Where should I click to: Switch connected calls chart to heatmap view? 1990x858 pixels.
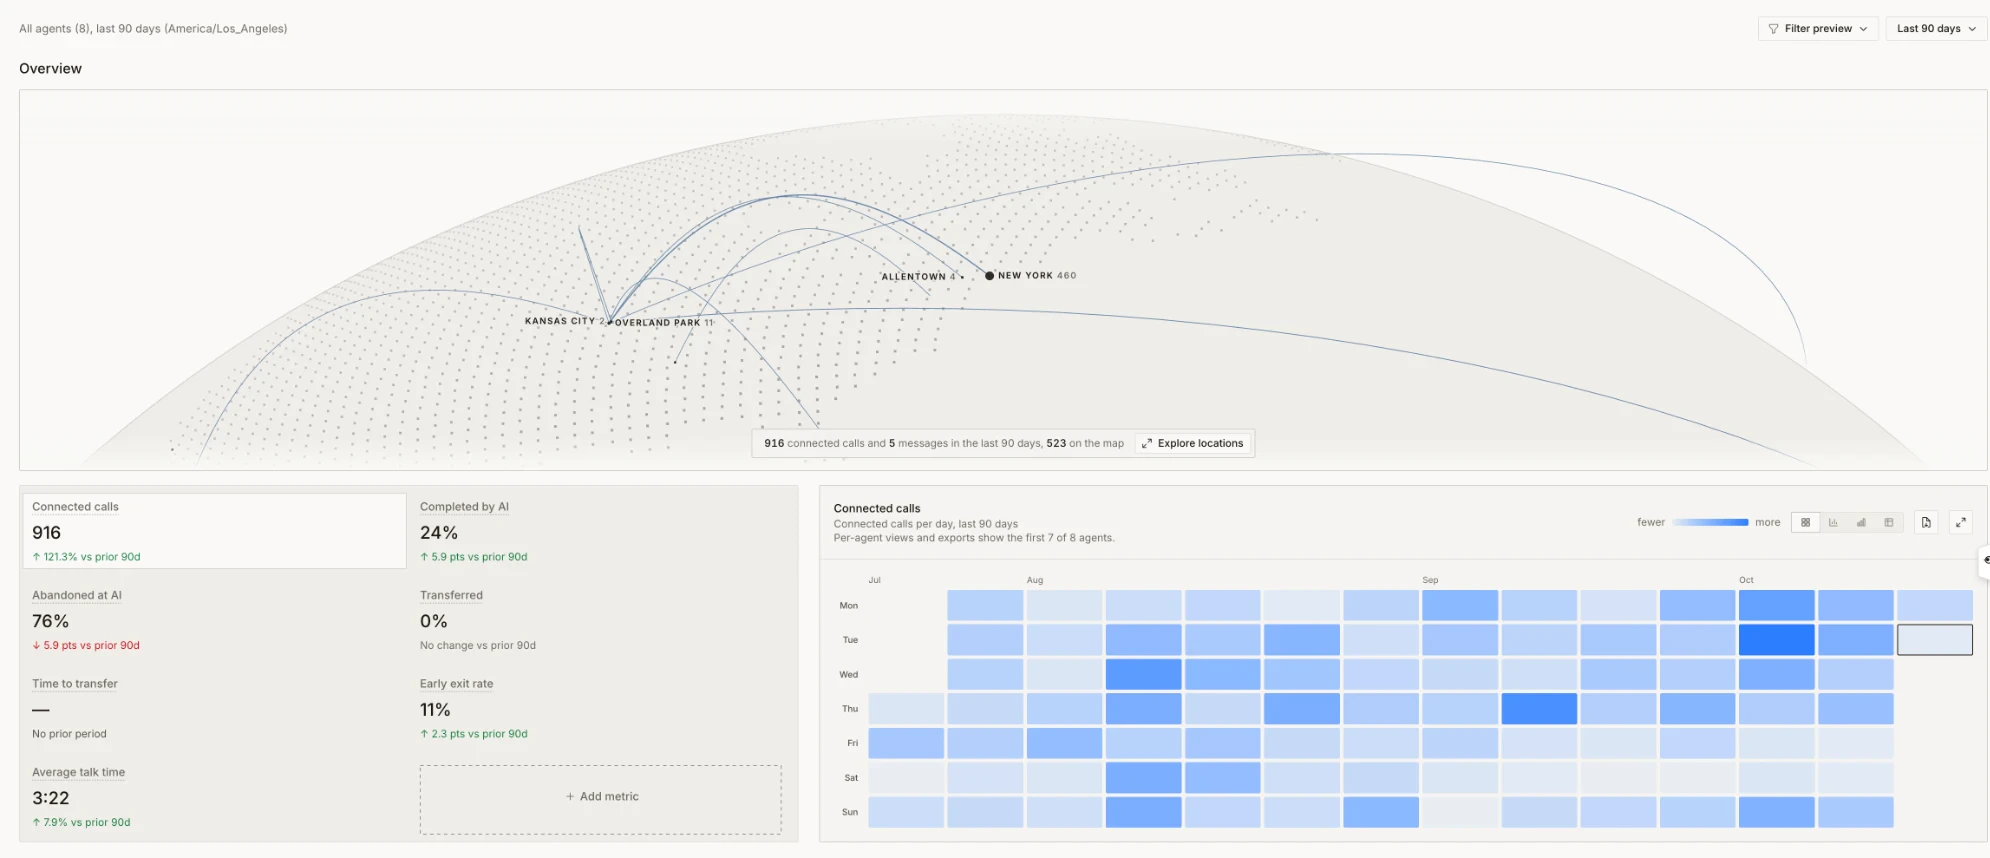click(1805, 522)
